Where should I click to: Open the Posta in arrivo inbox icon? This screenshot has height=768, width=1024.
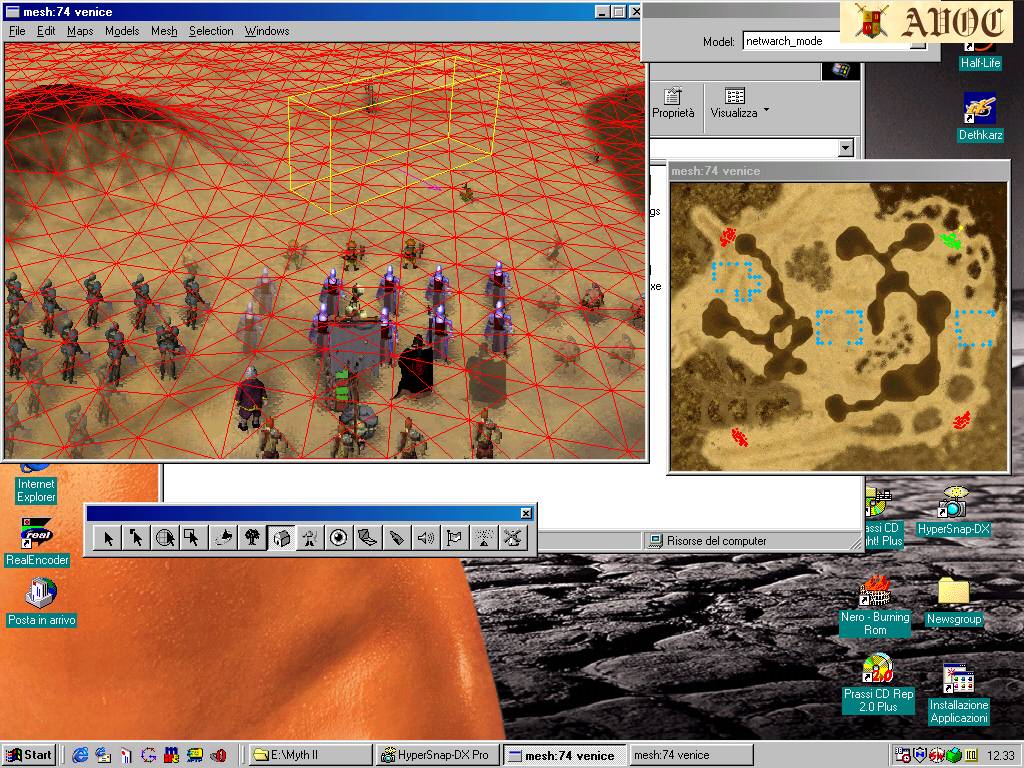tap(42, 602)
